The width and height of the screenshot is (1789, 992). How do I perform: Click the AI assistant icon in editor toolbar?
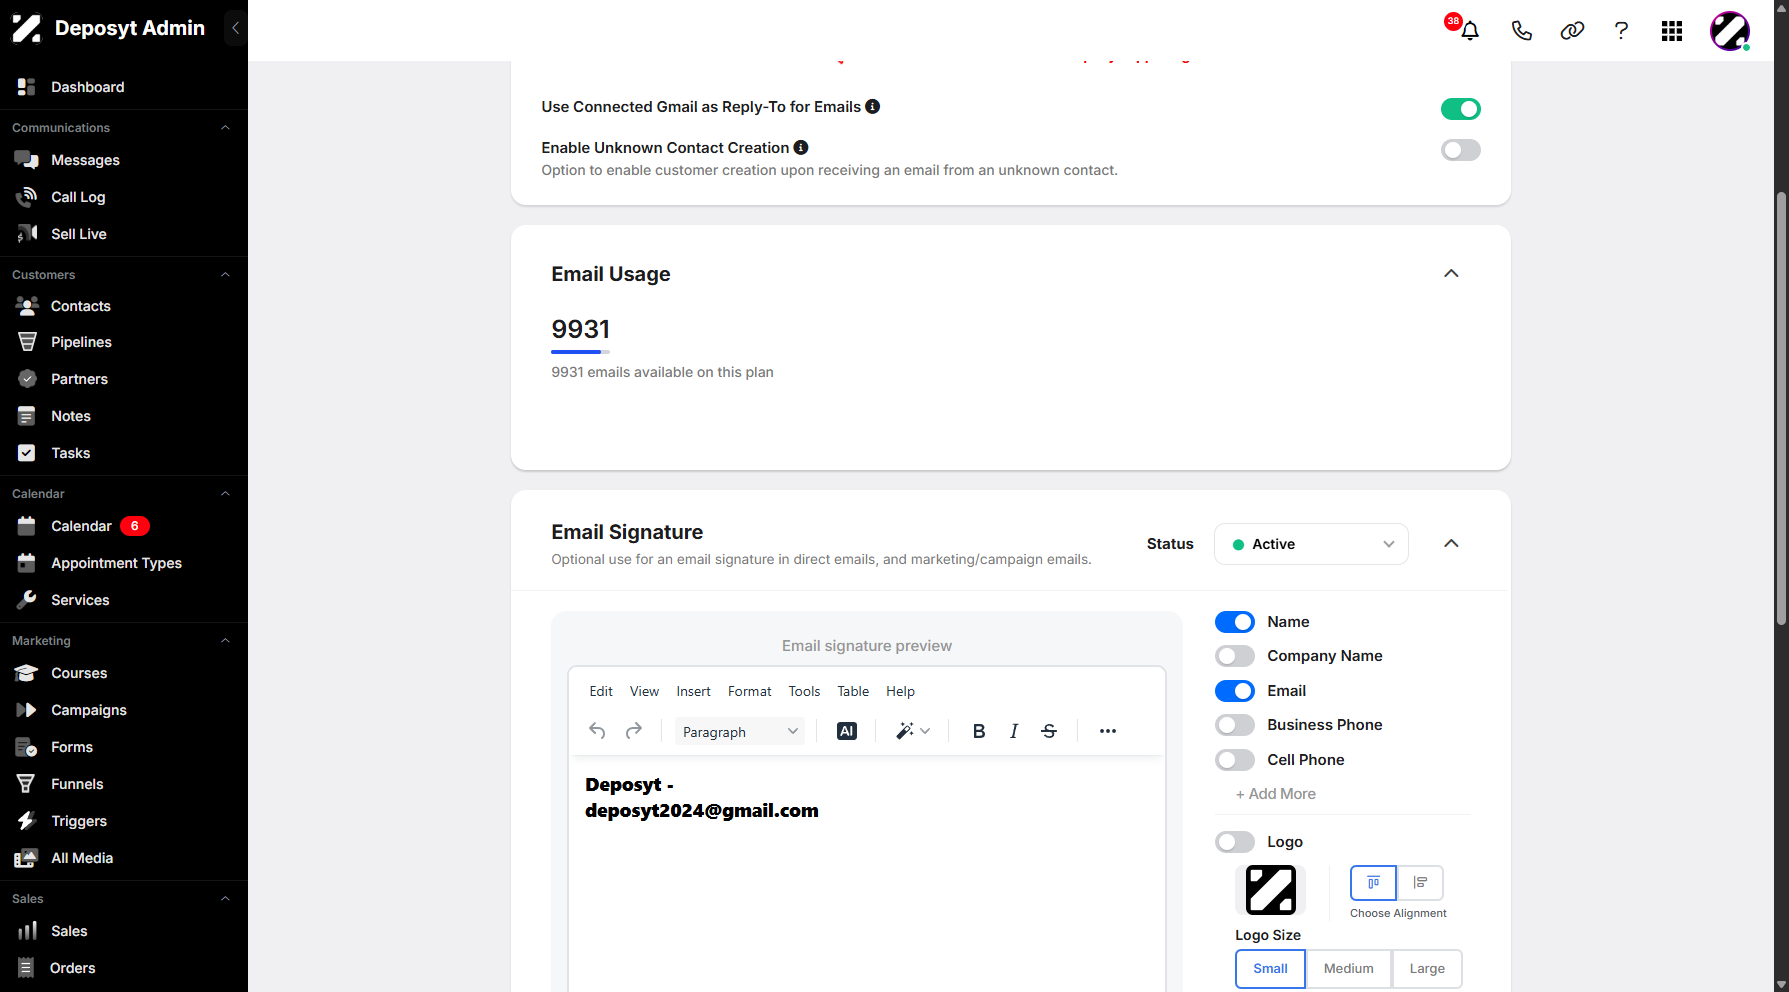point(847,731)
